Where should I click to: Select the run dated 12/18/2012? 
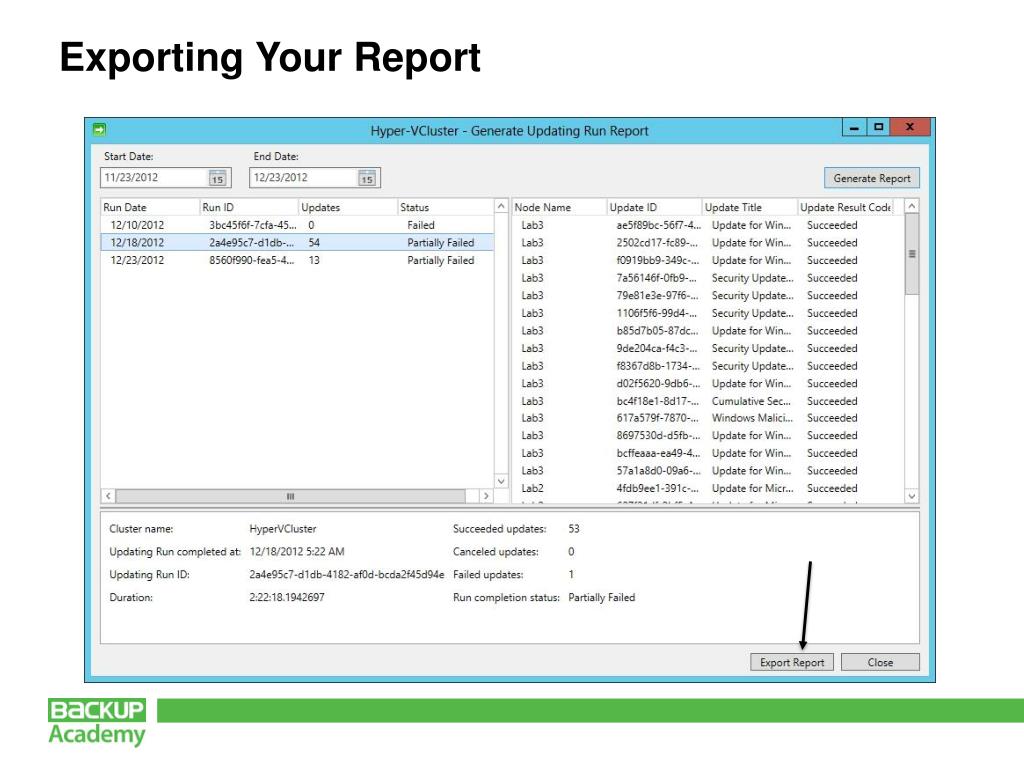tap(297, 242)
